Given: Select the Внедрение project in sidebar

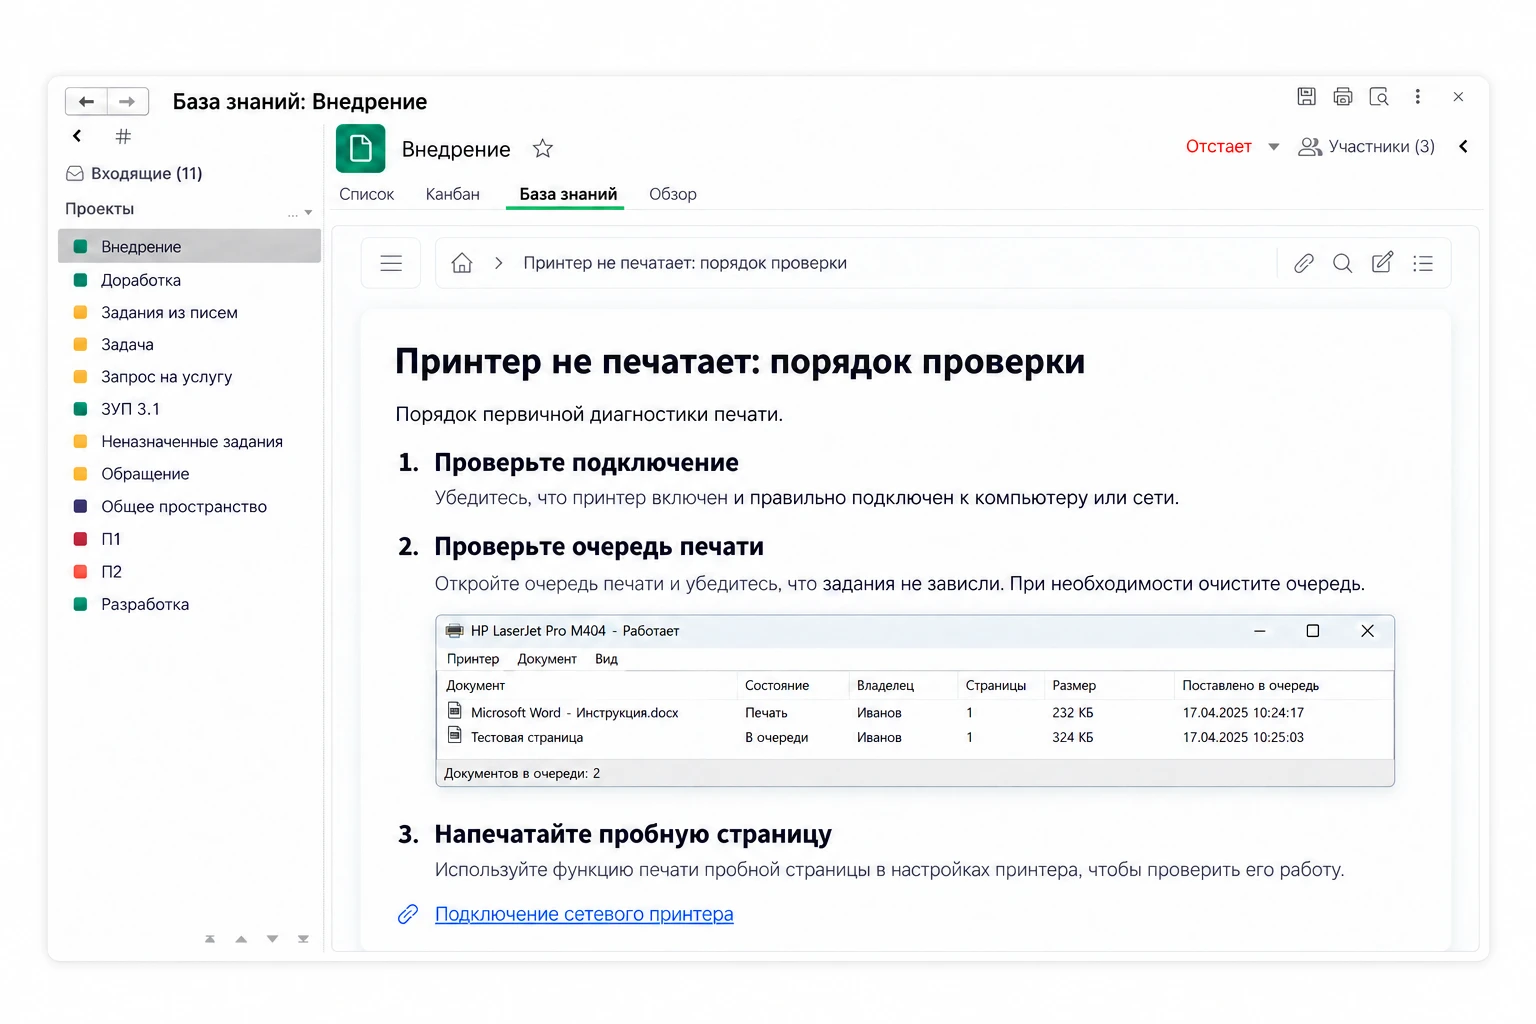Looking at the screenshot, I should point(190,246).
